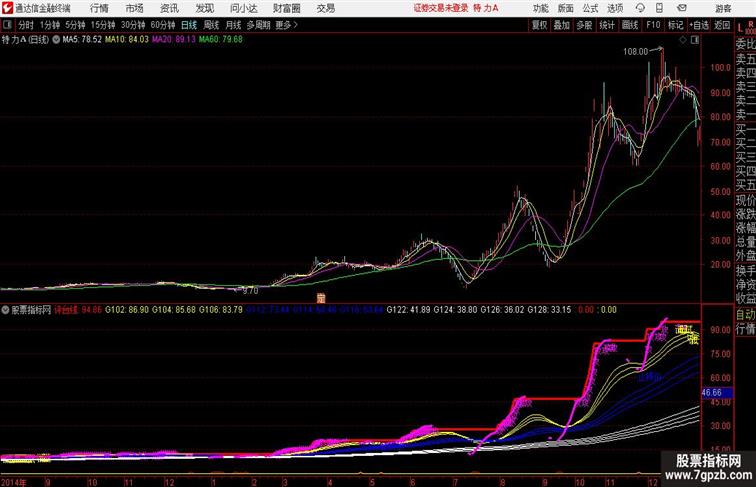Viewport: 756px width, 487px height.
Task: Click the MA10: 84.03 value
Action: click(127, 40)
